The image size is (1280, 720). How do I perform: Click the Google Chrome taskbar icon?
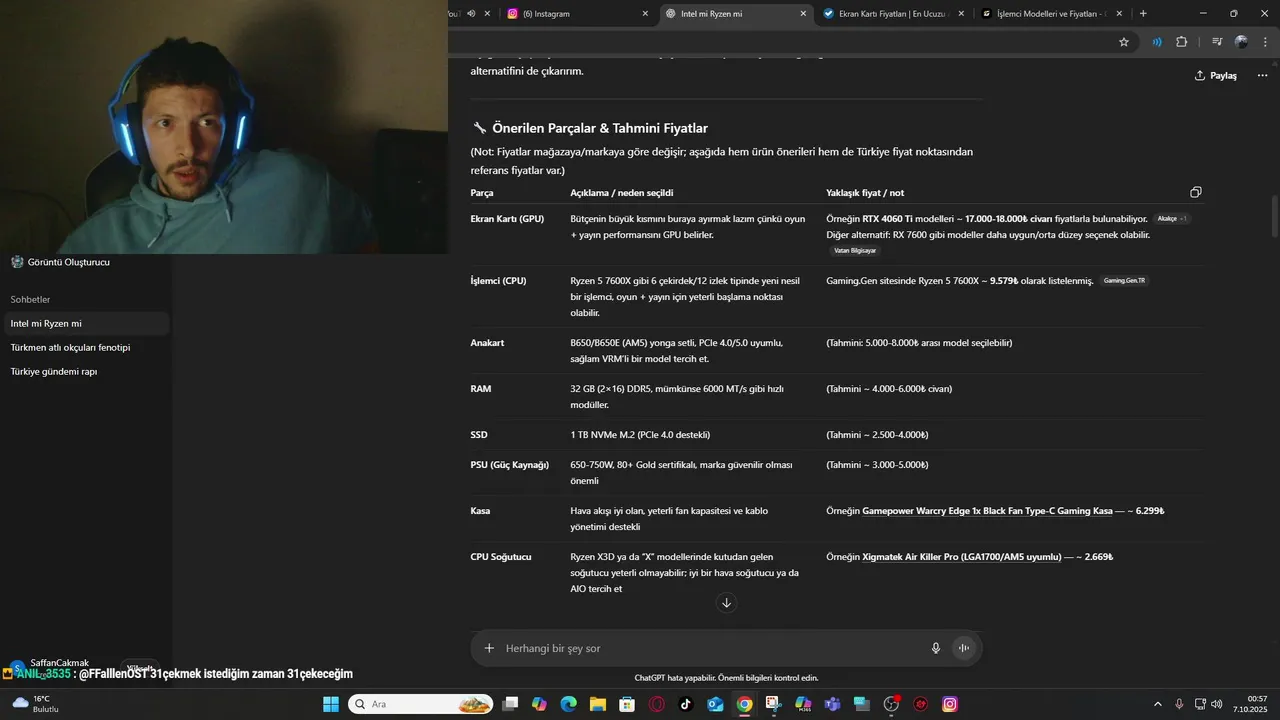(x=745, y=704)
